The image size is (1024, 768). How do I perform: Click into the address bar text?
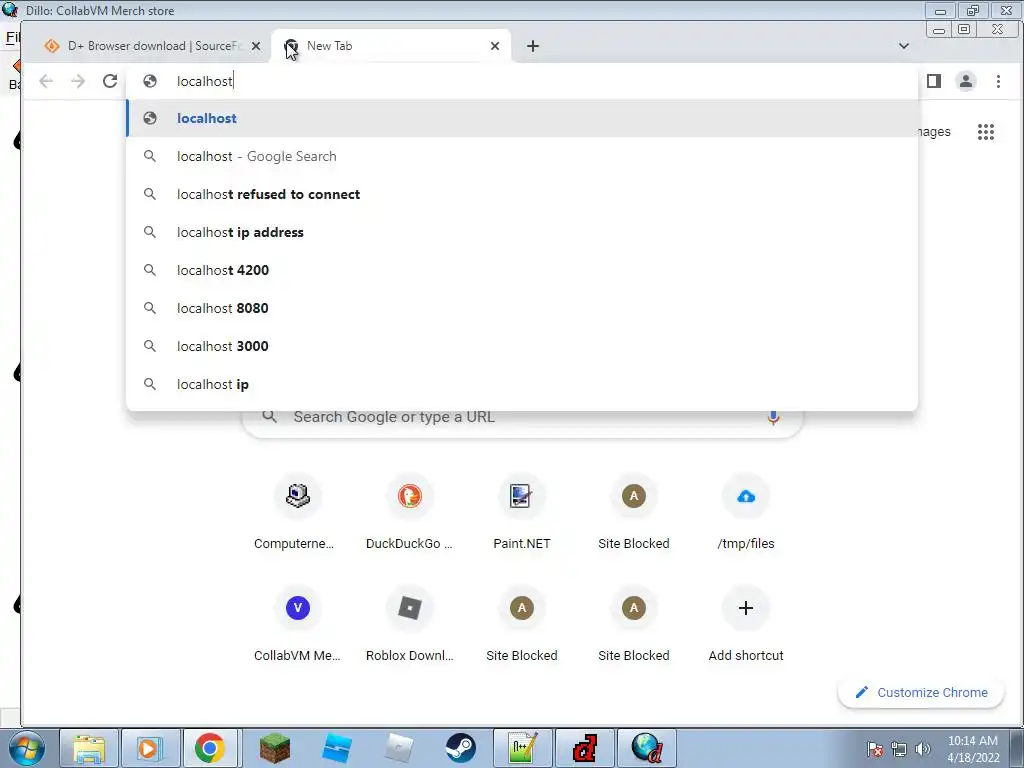click(x=522, y=81)
